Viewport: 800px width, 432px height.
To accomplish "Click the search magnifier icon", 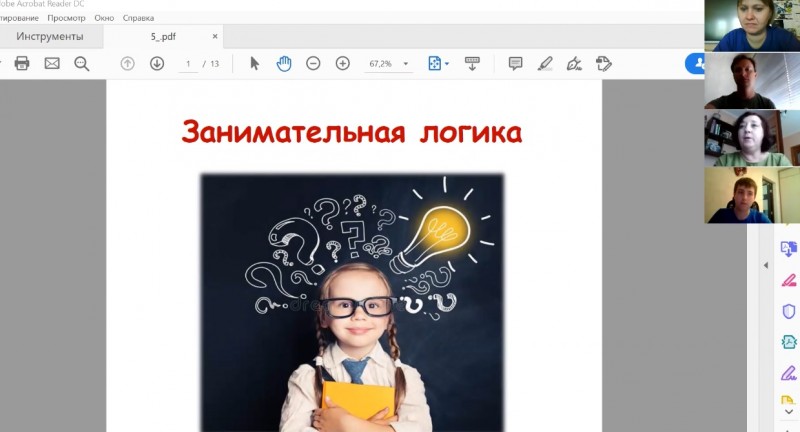I will click(82, 63).
